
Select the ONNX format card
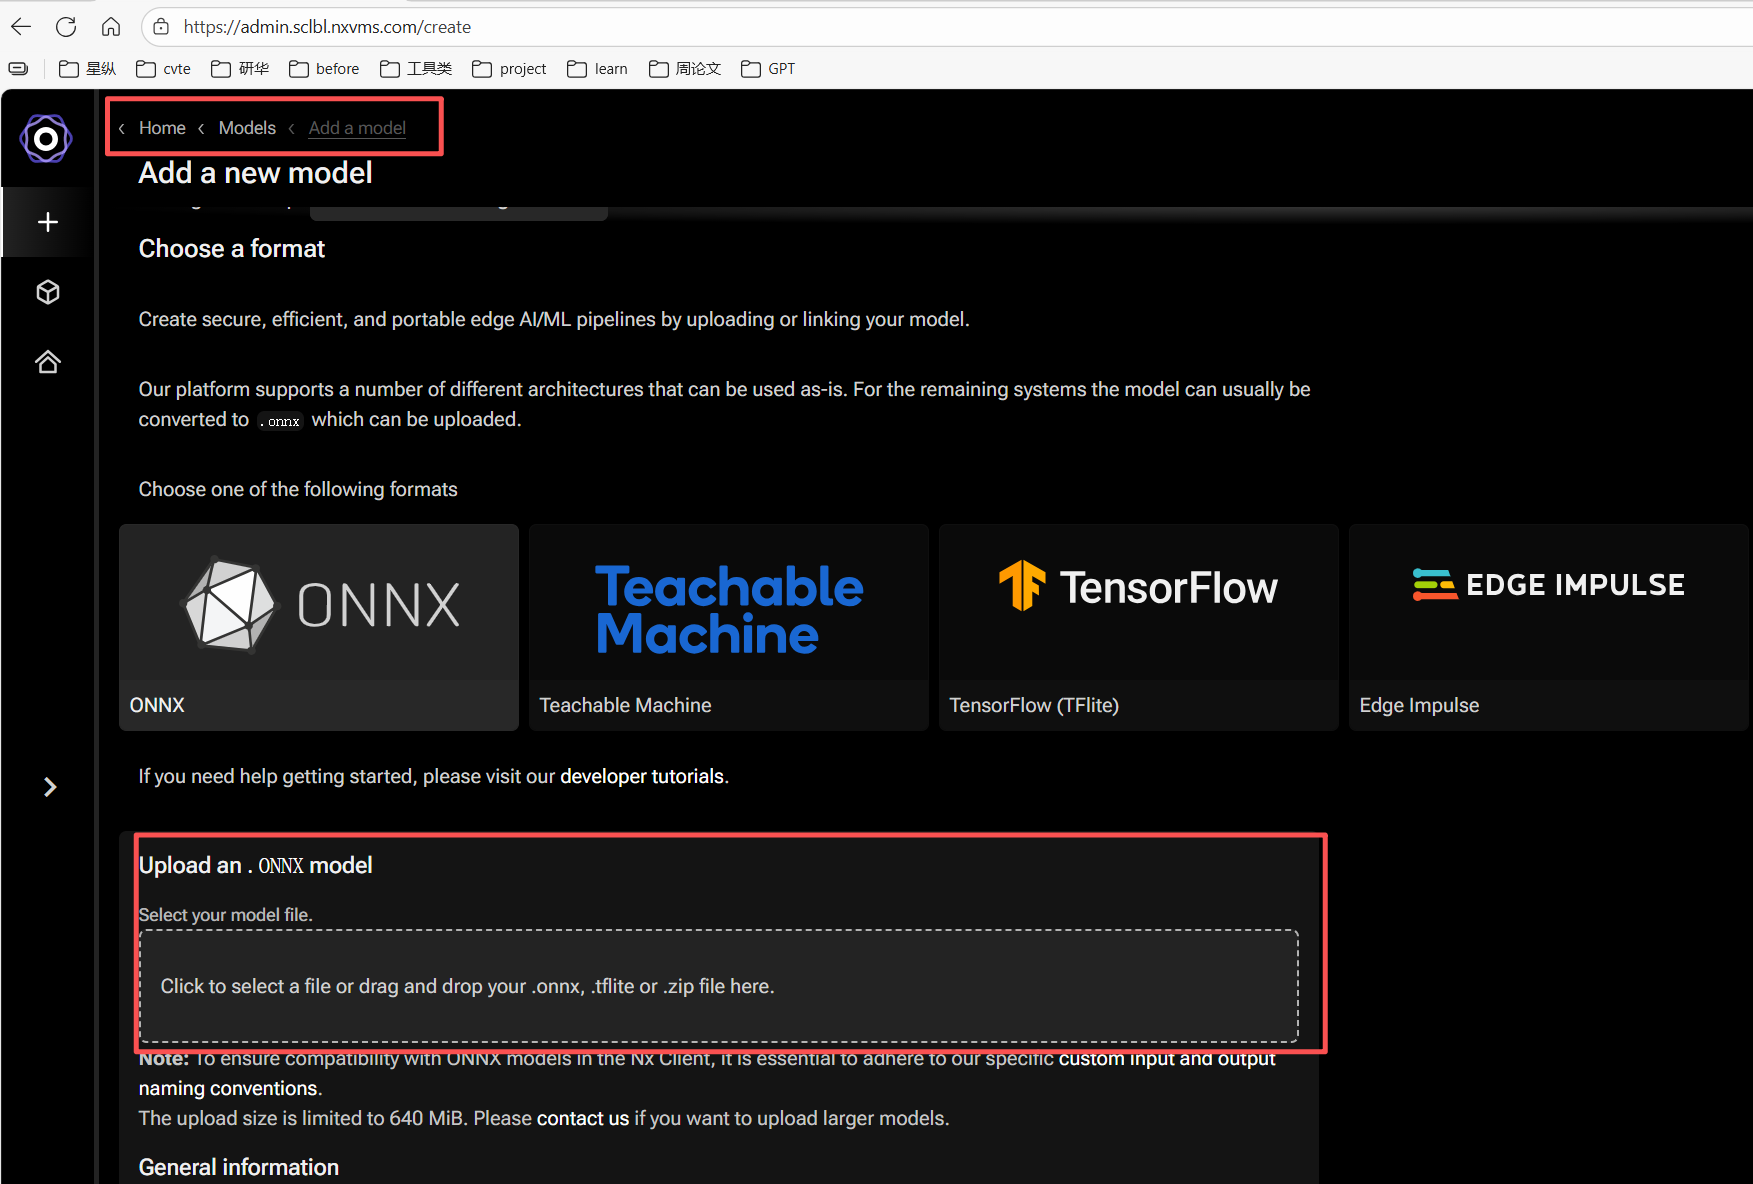click(319, 627)
